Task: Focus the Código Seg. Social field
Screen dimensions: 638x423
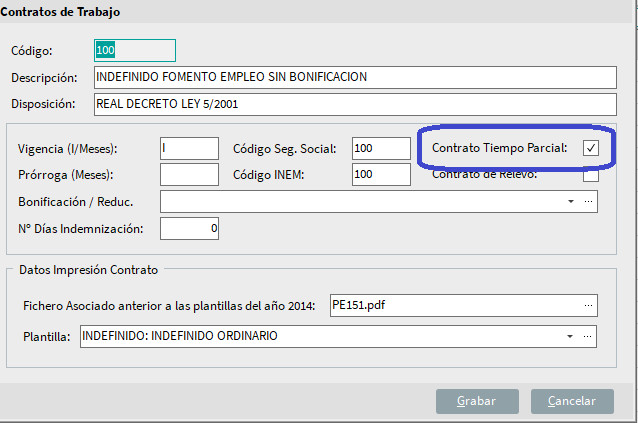Action: 381,148
